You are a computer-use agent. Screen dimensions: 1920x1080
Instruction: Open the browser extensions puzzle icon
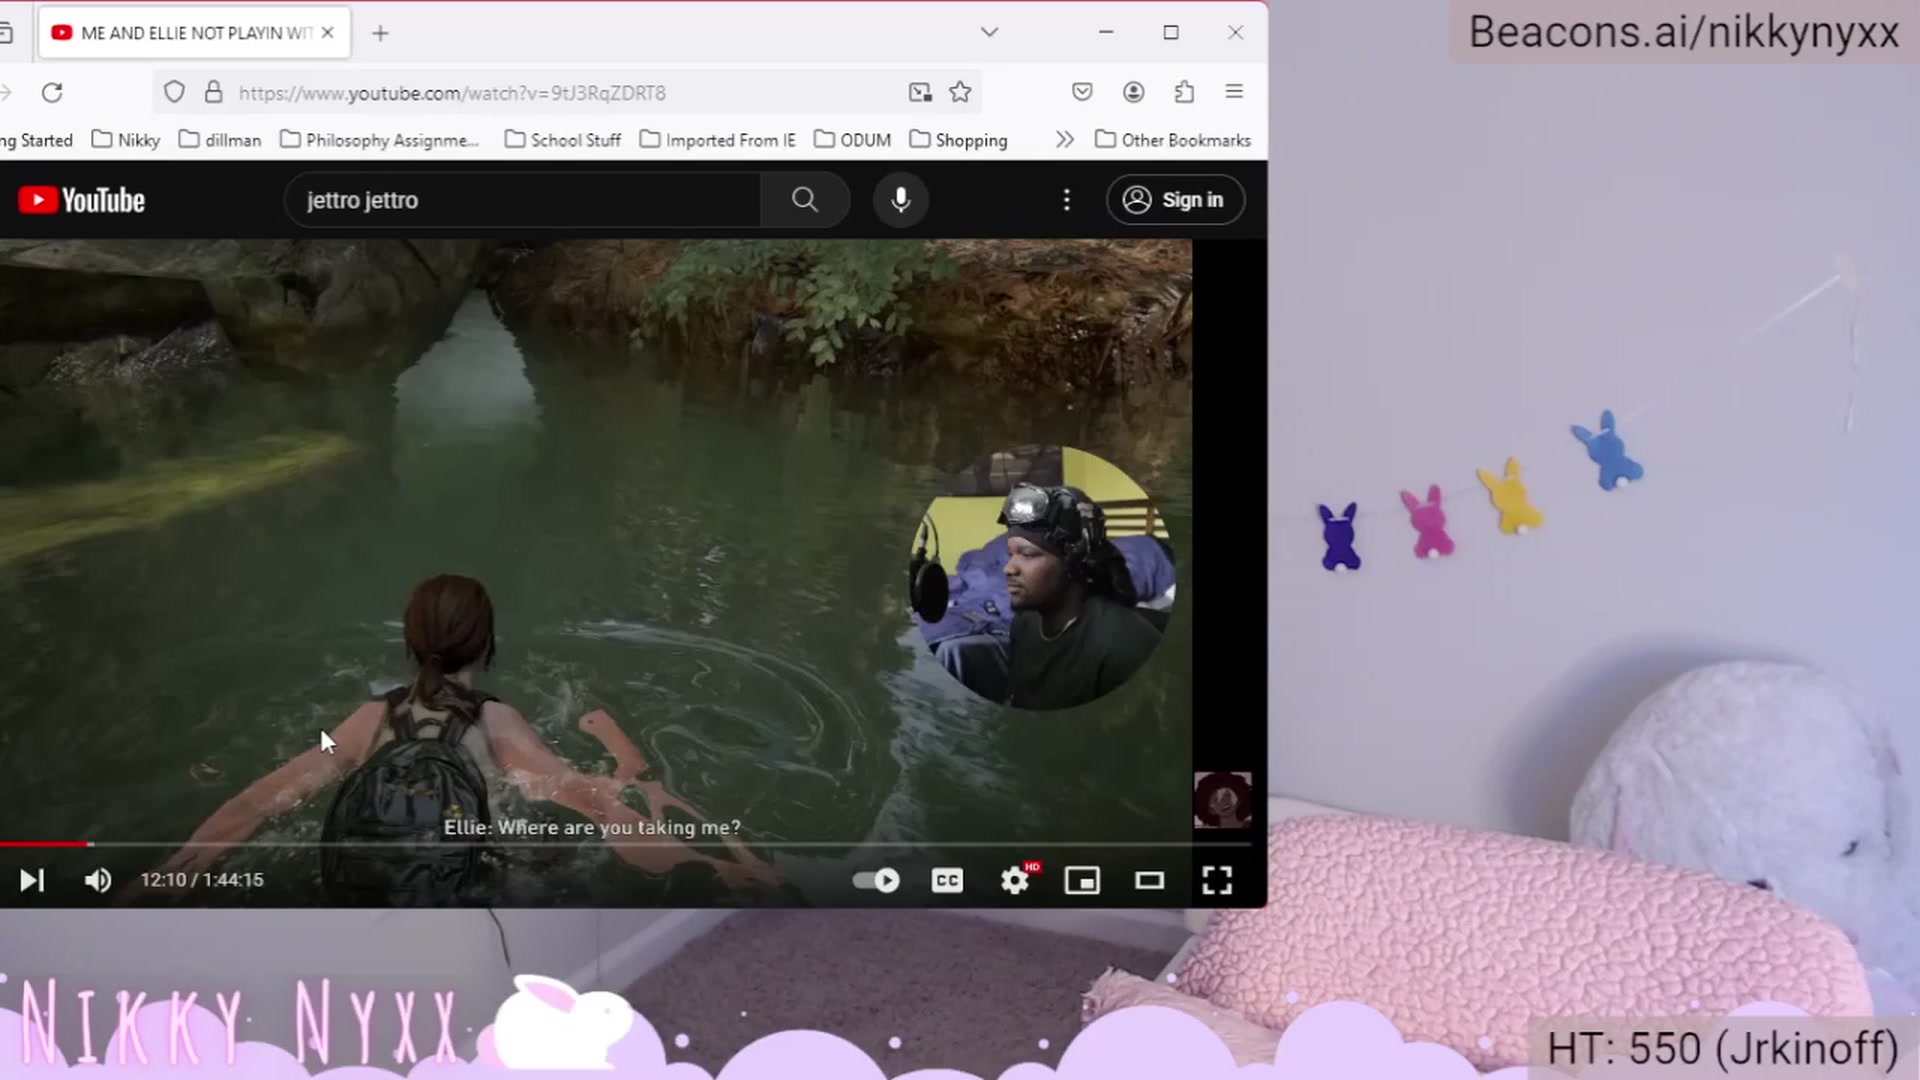[x=1184, y=92]
